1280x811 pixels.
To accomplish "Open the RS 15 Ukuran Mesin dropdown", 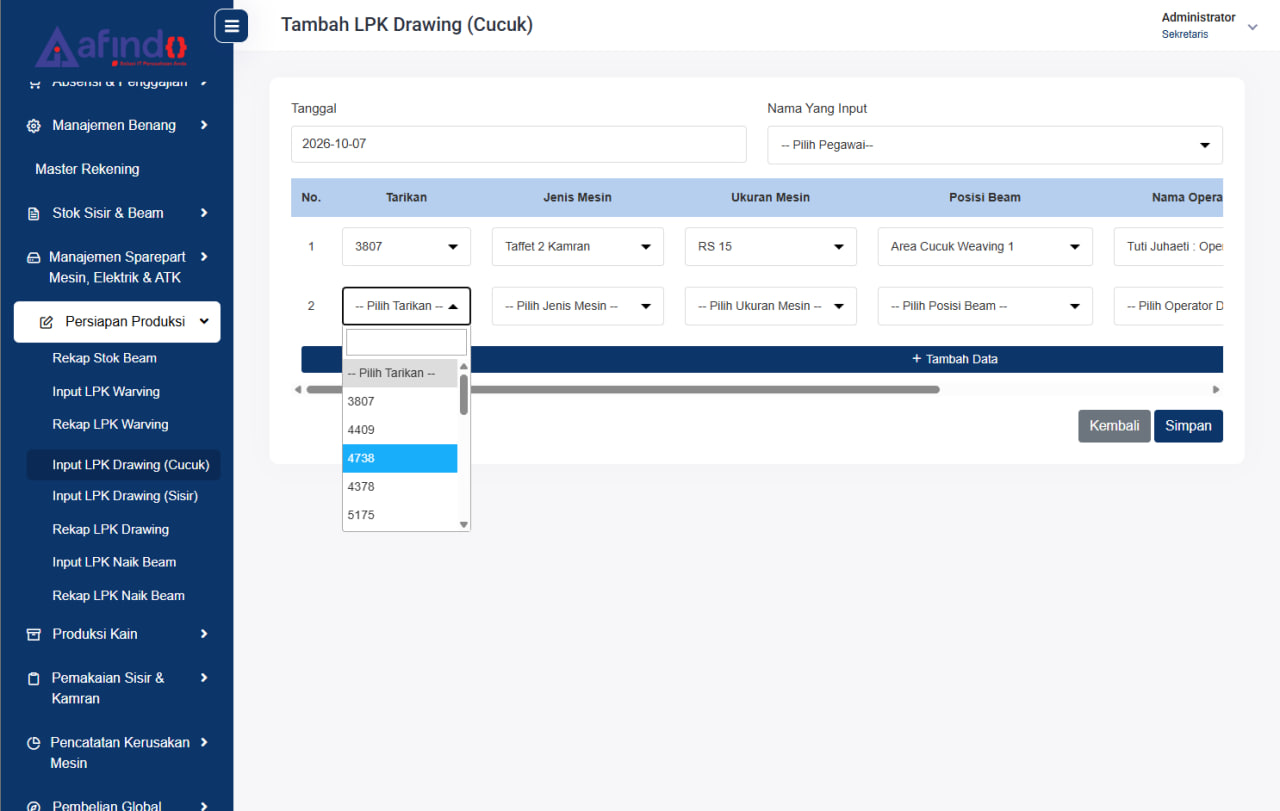I will click(x=771, y=246).
